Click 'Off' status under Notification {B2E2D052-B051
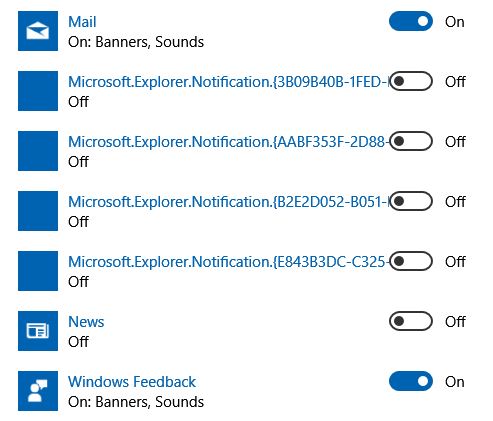This screenshot has height=421, width=493. (x=78, y=222)
